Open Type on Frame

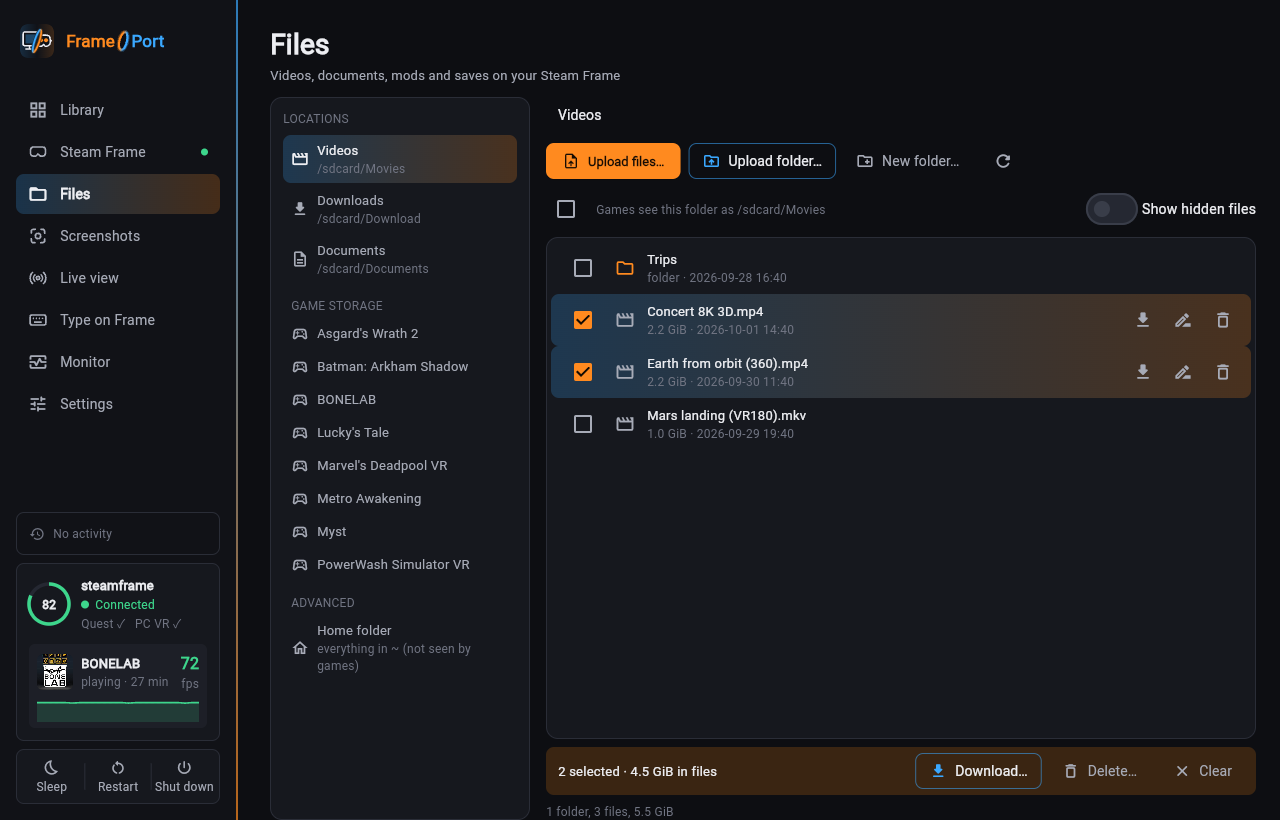(118, 320)
